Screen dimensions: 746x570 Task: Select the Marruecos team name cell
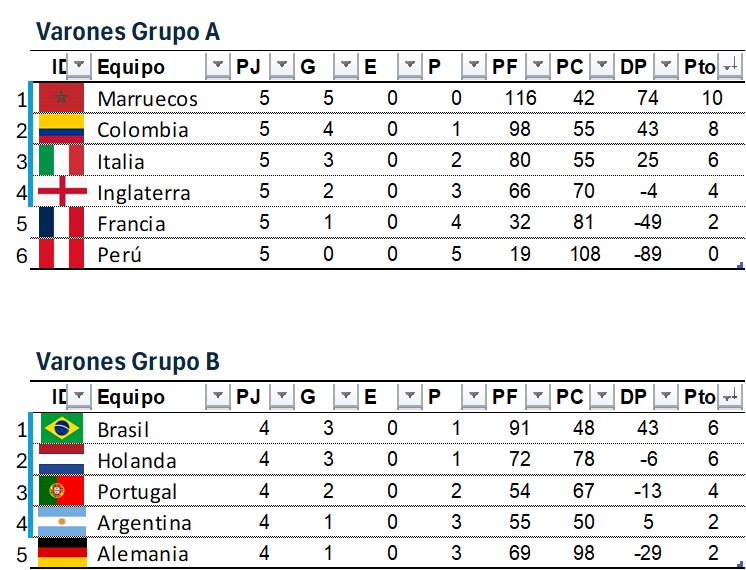(148, 99)
